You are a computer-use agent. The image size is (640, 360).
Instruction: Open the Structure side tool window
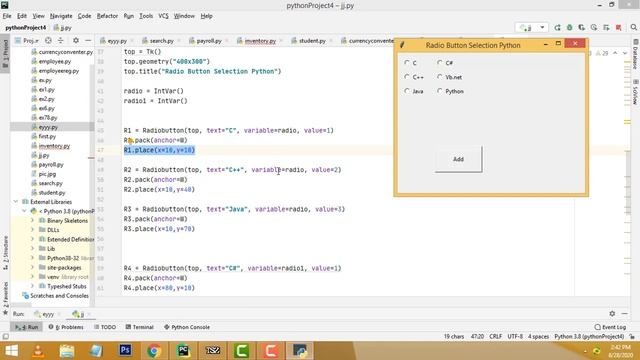pyautogui.click(x=5, y=253)
